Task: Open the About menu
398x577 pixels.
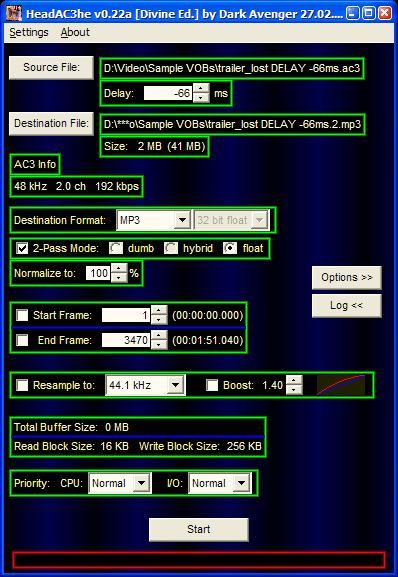Action: [75, 32]
